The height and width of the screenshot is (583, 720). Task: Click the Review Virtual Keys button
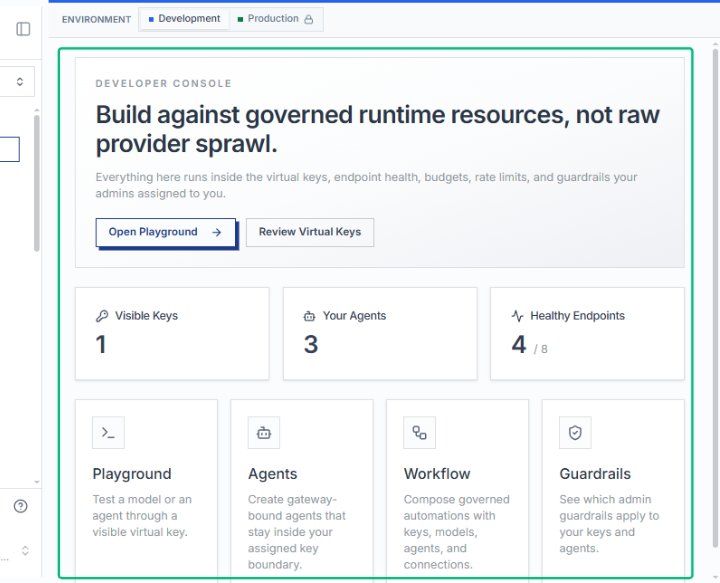310,232
